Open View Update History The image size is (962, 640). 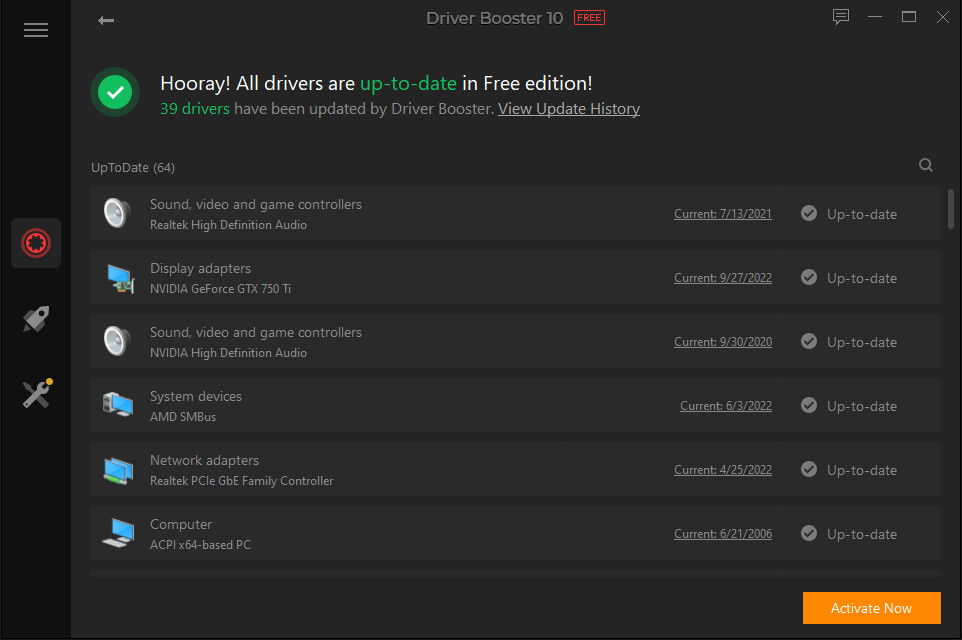point(568,108)
